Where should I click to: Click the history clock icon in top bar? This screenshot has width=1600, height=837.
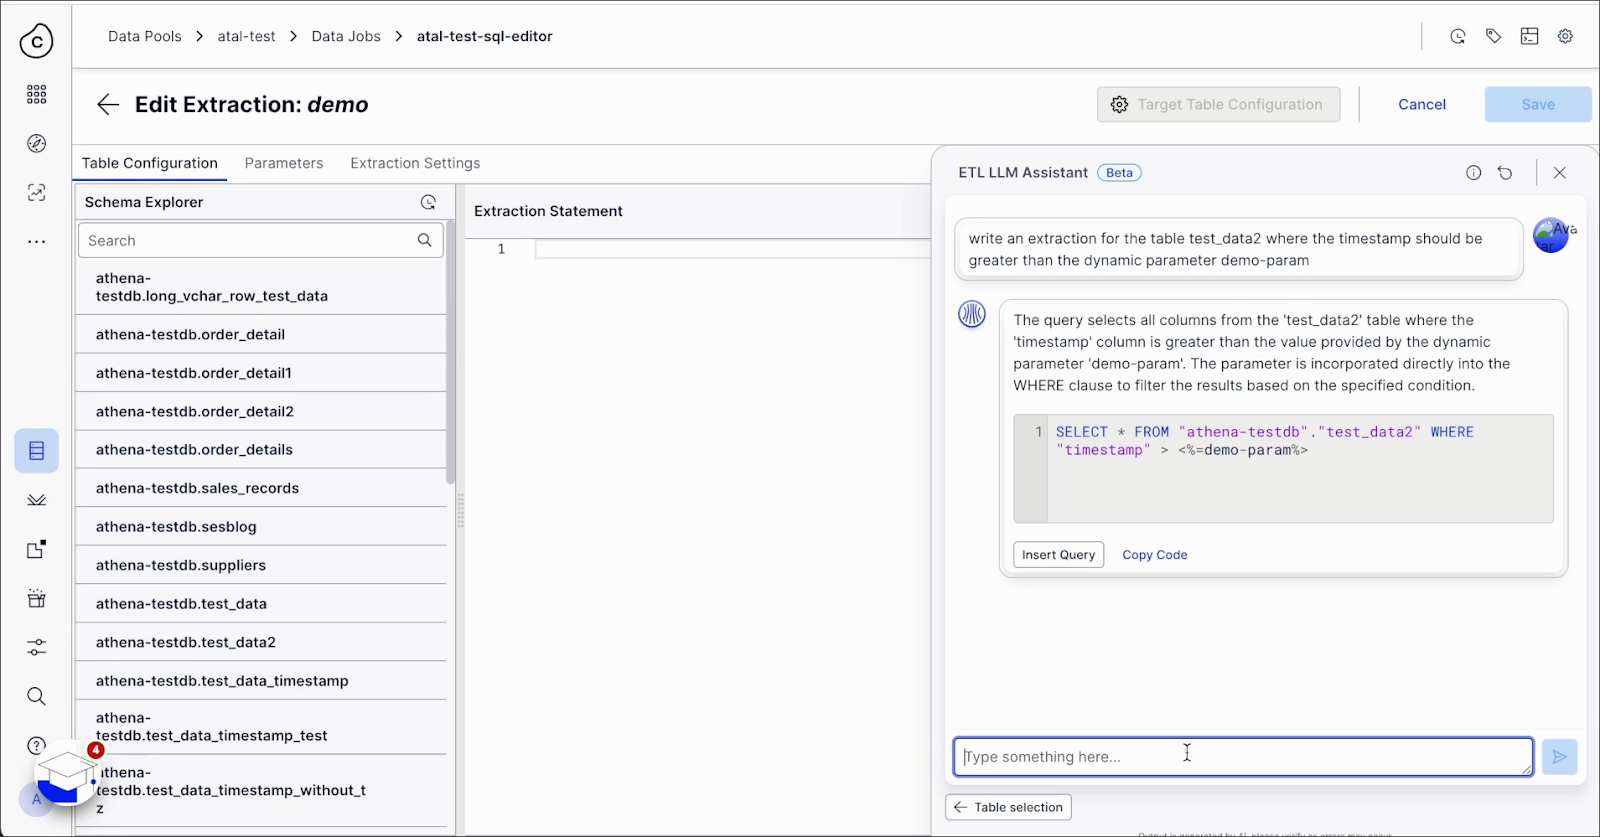tap(1457, 36)
